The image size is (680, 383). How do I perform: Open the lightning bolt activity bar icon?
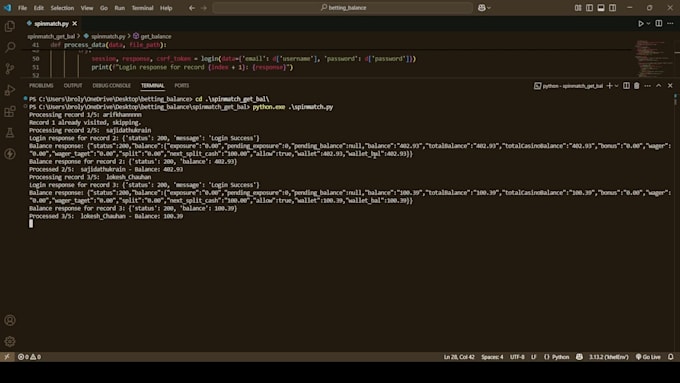point(10,154)
